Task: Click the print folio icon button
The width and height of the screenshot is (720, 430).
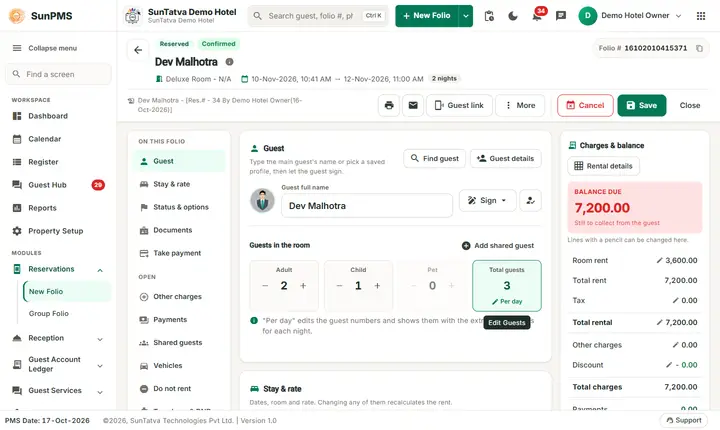Action: 389,105
